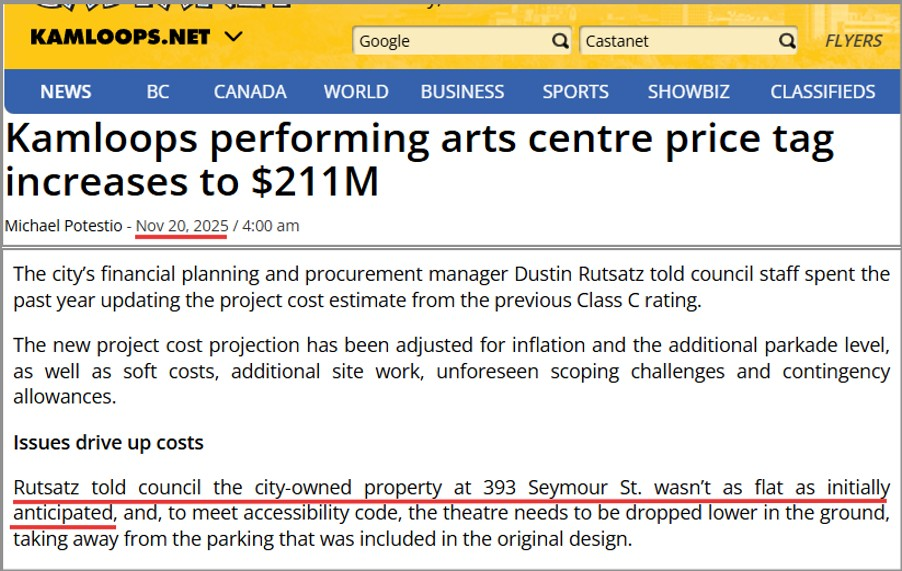Open the CANADA news section
This screenshot has height=571, width=902.
250,92
